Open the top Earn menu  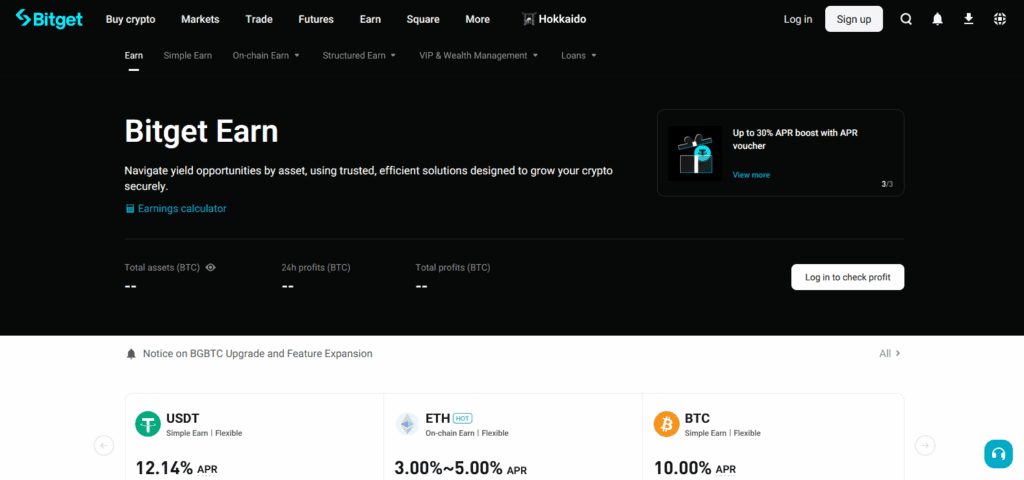point(370,20)
